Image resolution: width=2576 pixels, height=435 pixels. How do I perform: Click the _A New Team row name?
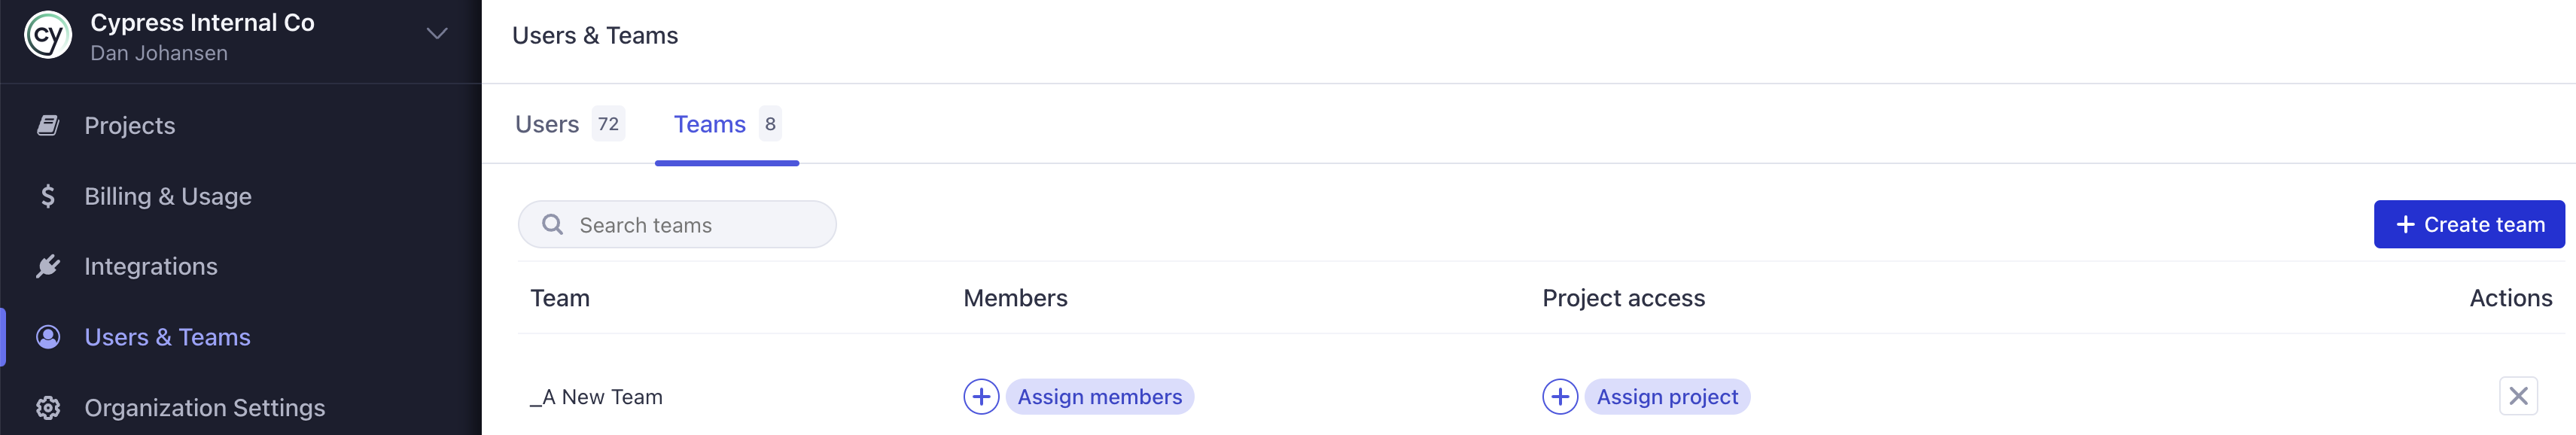597,396
